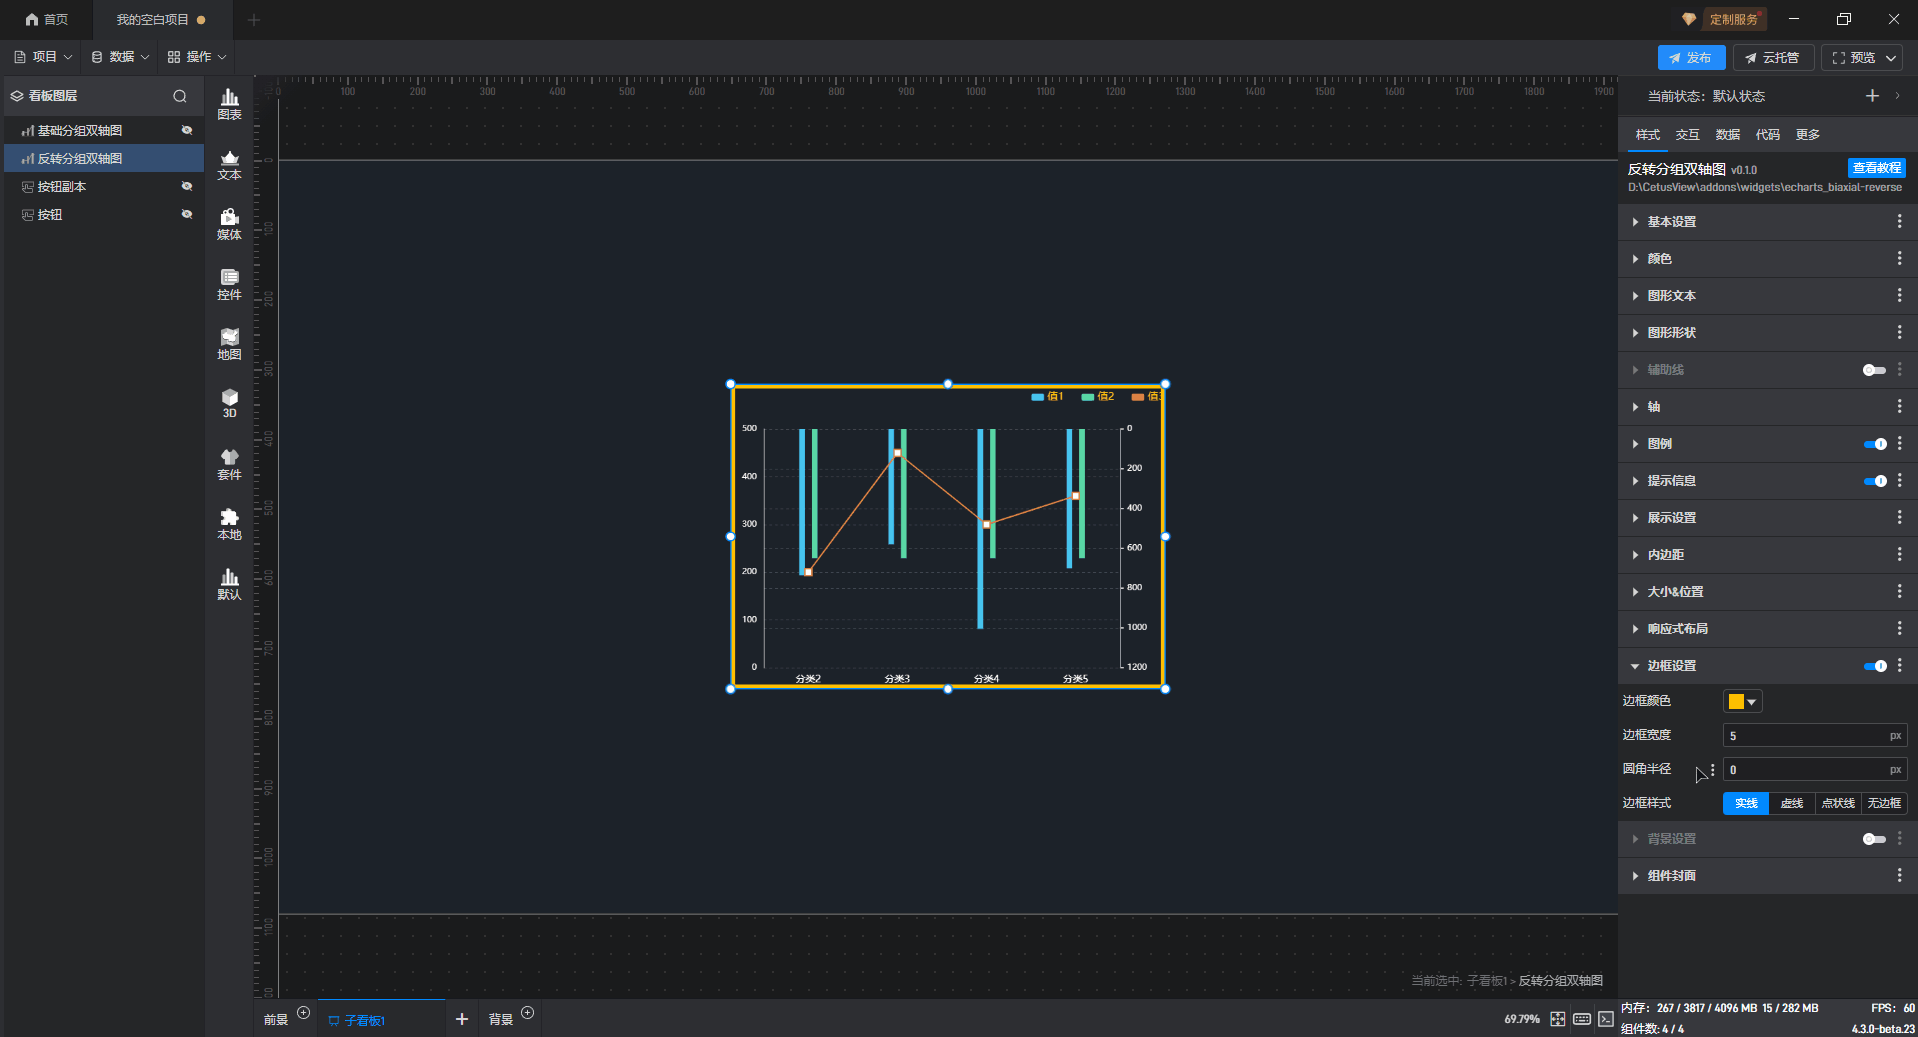Open the 数据 menu in toolbar
Viewport: 1918px width, 1037px height.
pos(120,57)
